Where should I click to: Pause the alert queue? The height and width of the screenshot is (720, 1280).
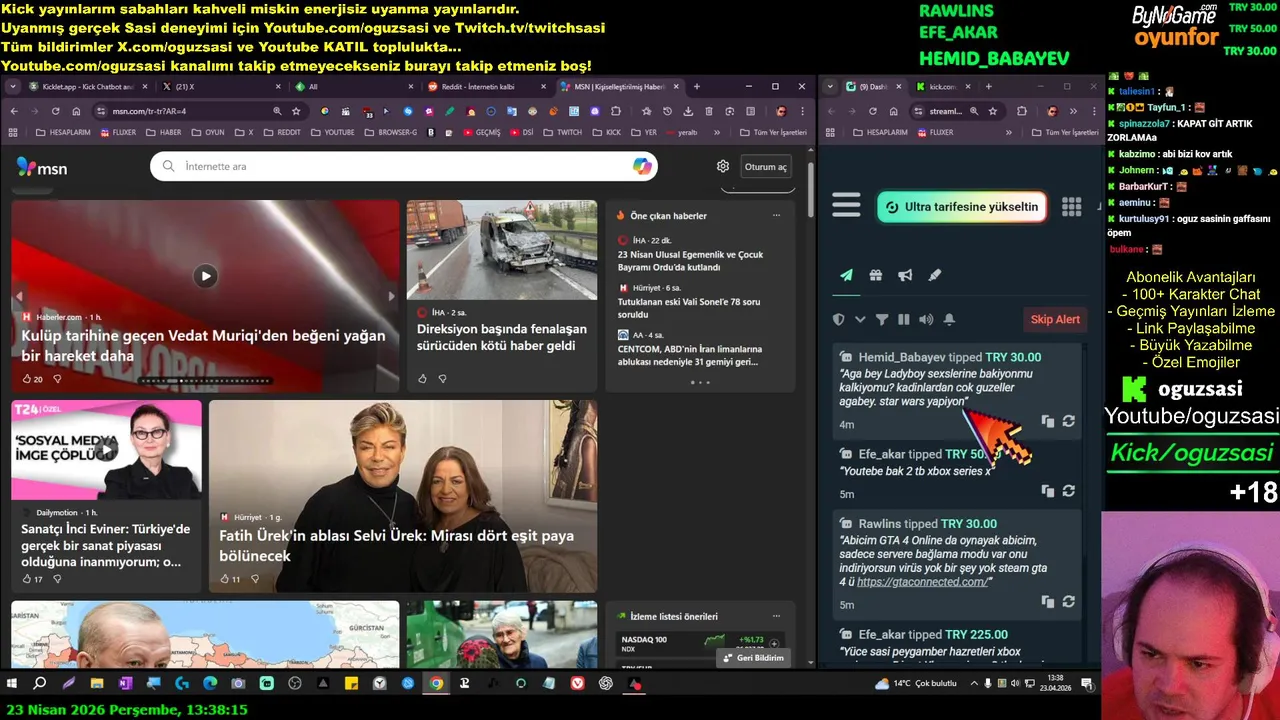[904, 319]
